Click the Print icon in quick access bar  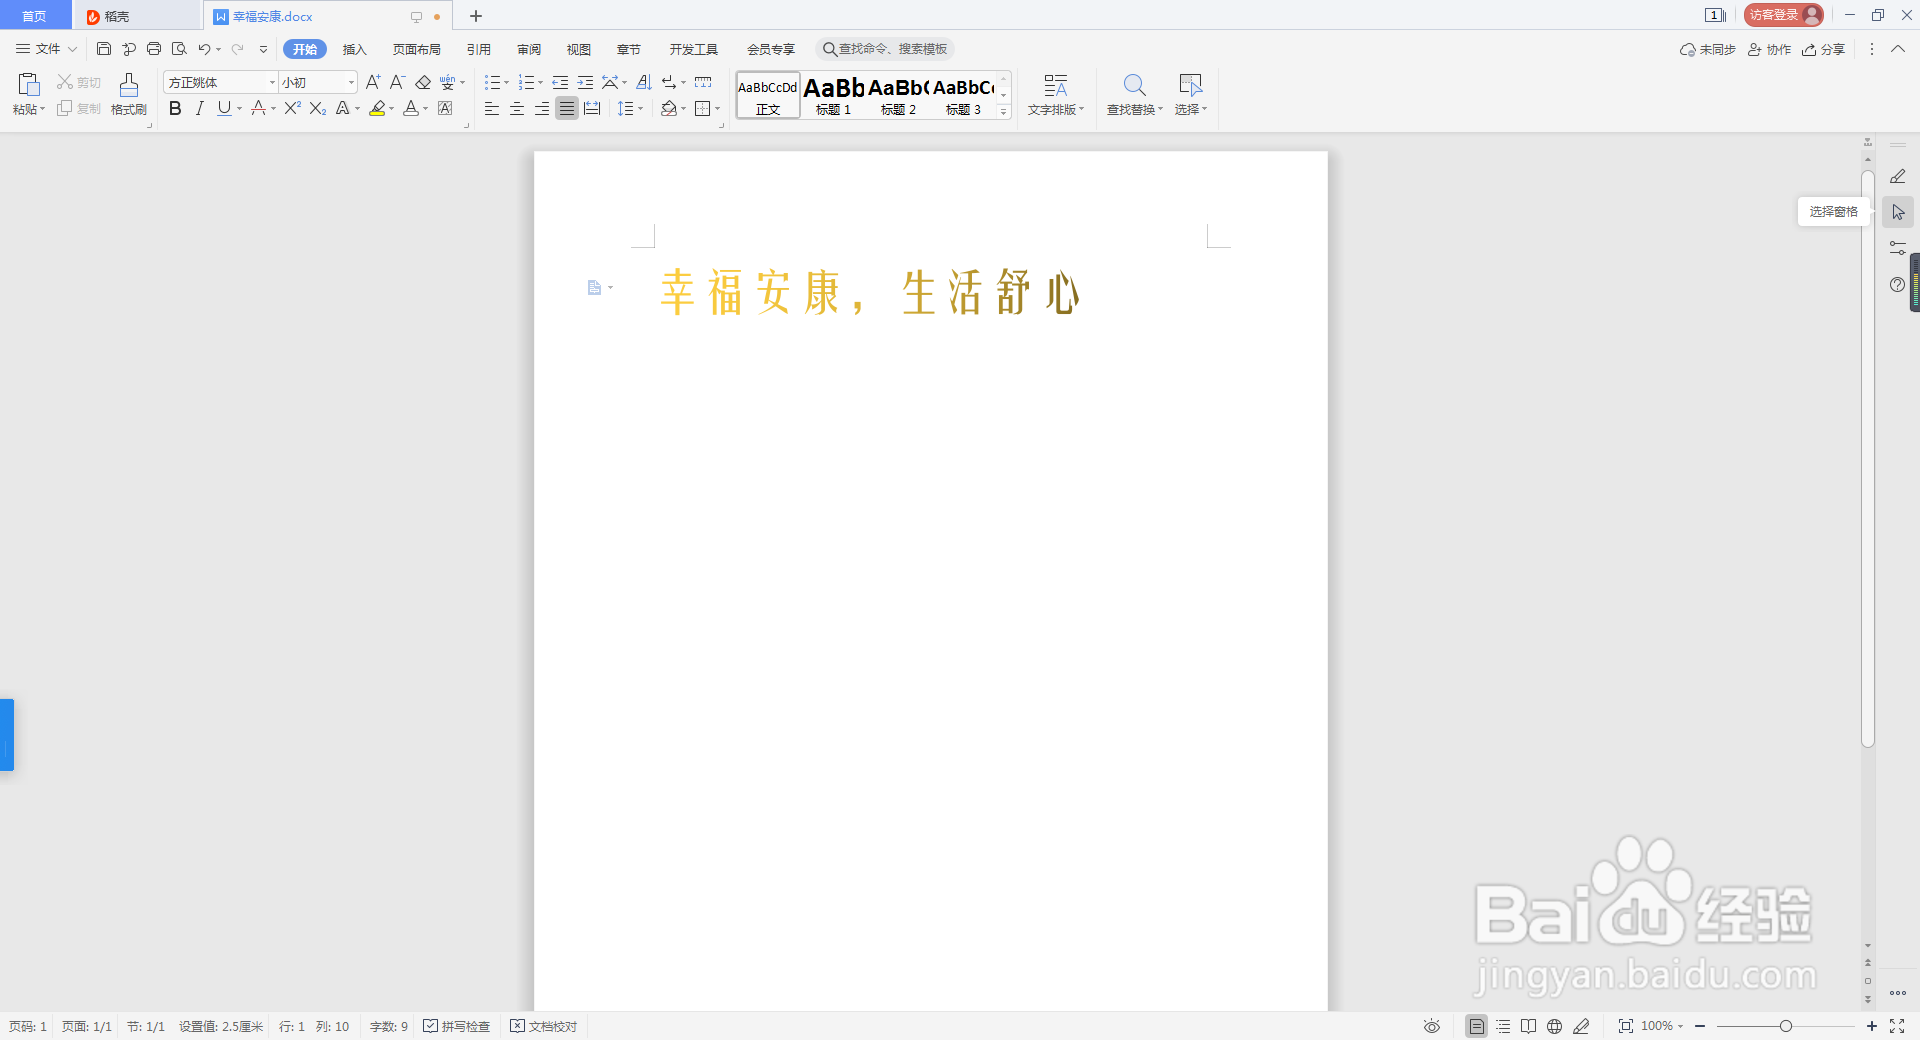point(154,48)
